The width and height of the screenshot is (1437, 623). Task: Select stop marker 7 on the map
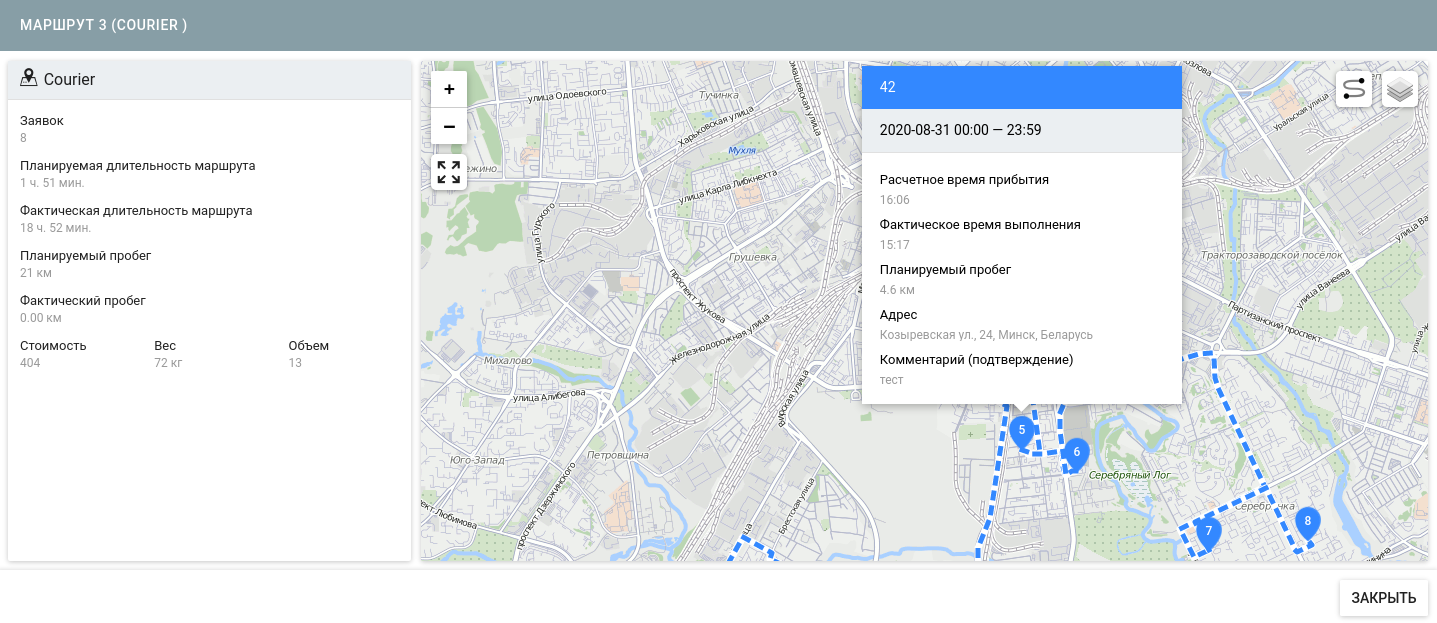[x=1208, y=532]
